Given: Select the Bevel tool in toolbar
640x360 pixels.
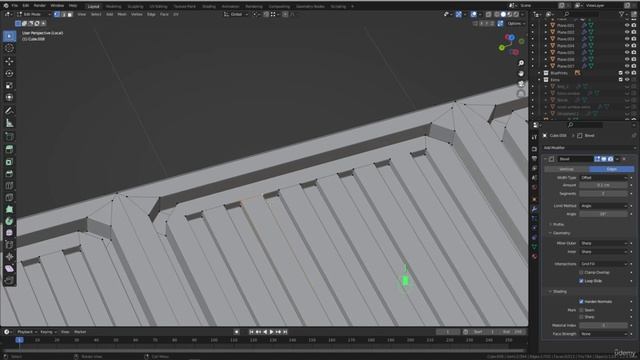Looking at the screenshot, I should 9,173.
